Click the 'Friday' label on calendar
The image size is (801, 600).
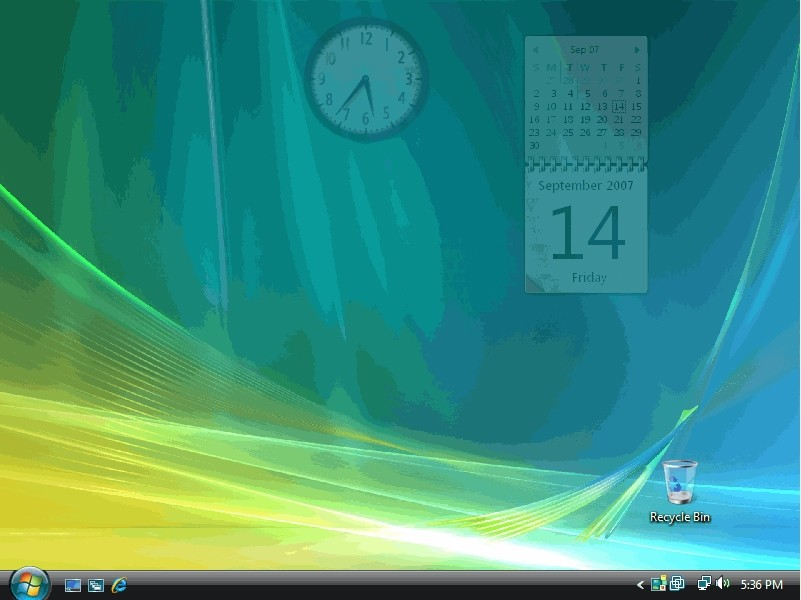[589, 278]
